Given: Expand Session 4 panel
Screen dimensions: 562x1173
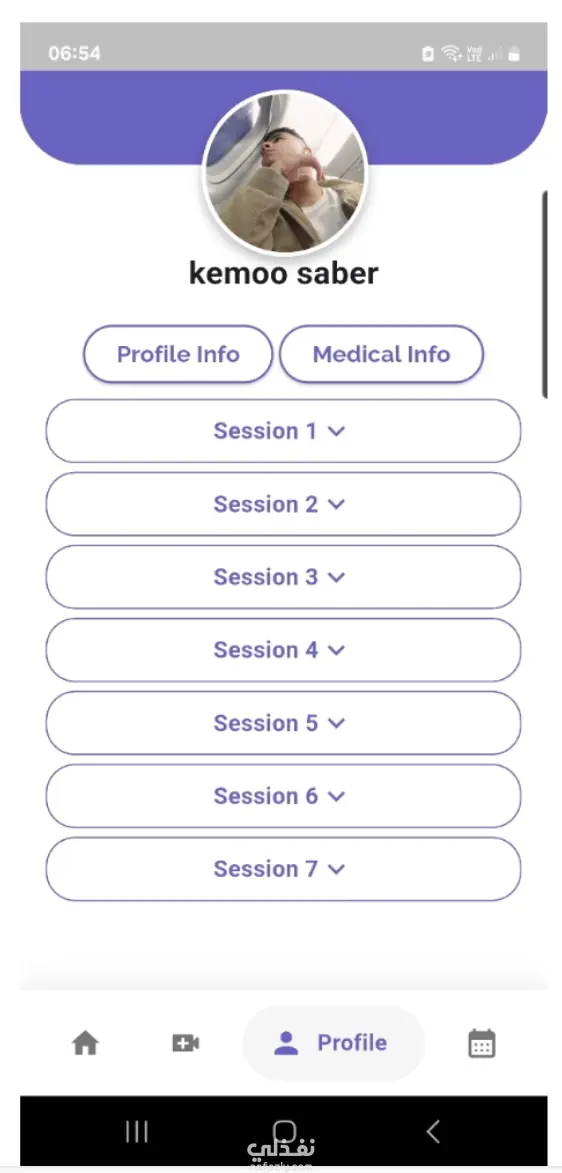Looking at the screenshot, I should (x=284, y=650).
